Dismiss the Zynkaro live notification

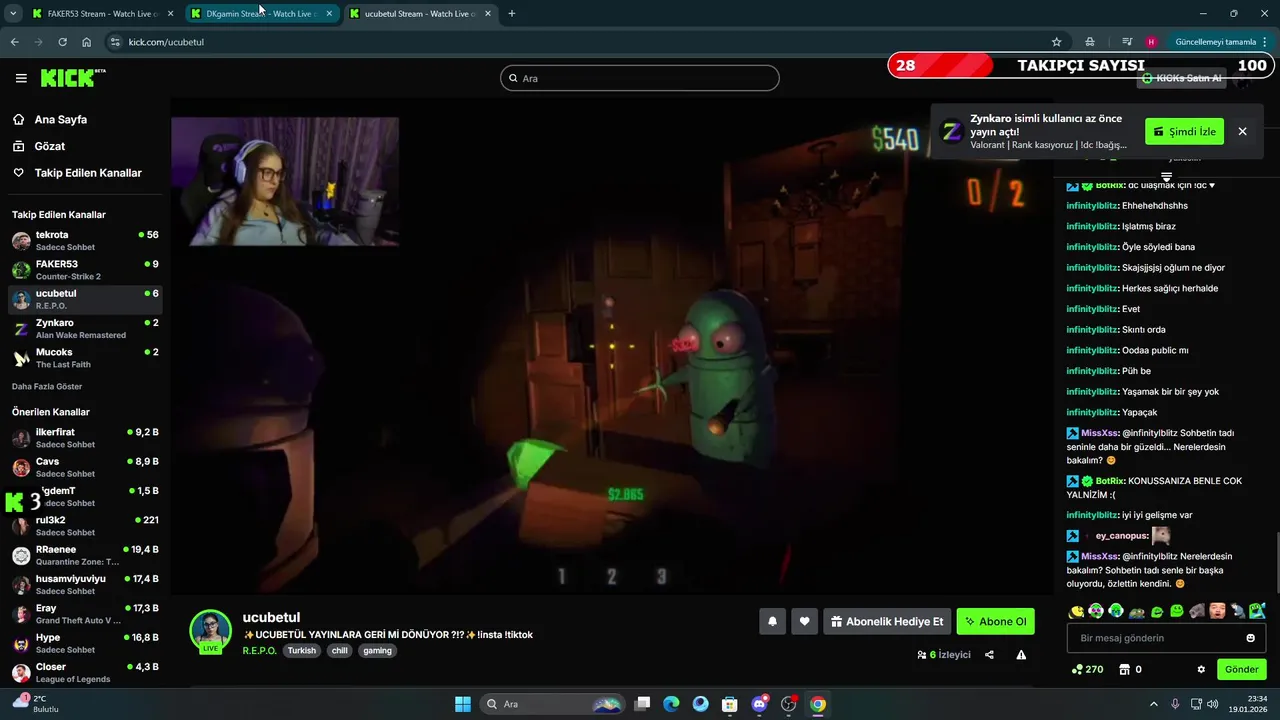click(1242, 132)
